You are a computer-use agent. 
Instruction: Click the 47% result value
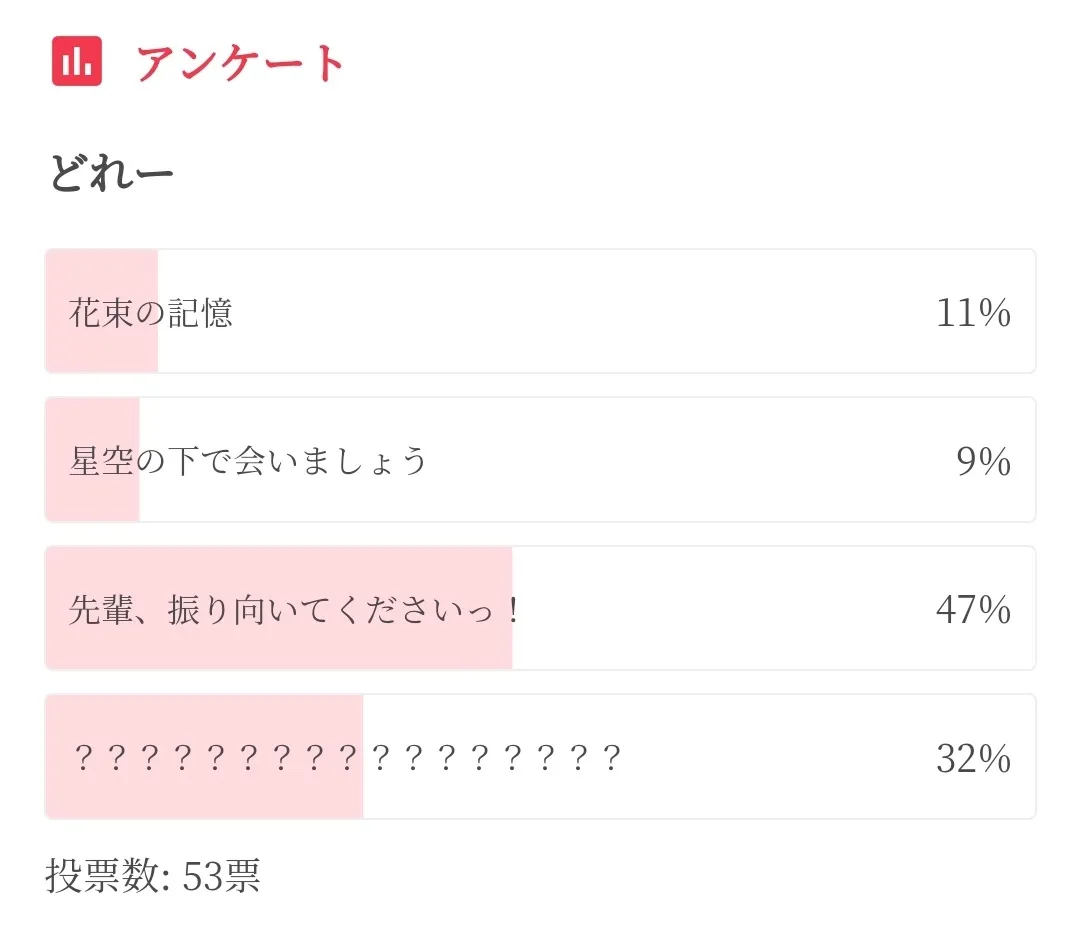point(973,609)
